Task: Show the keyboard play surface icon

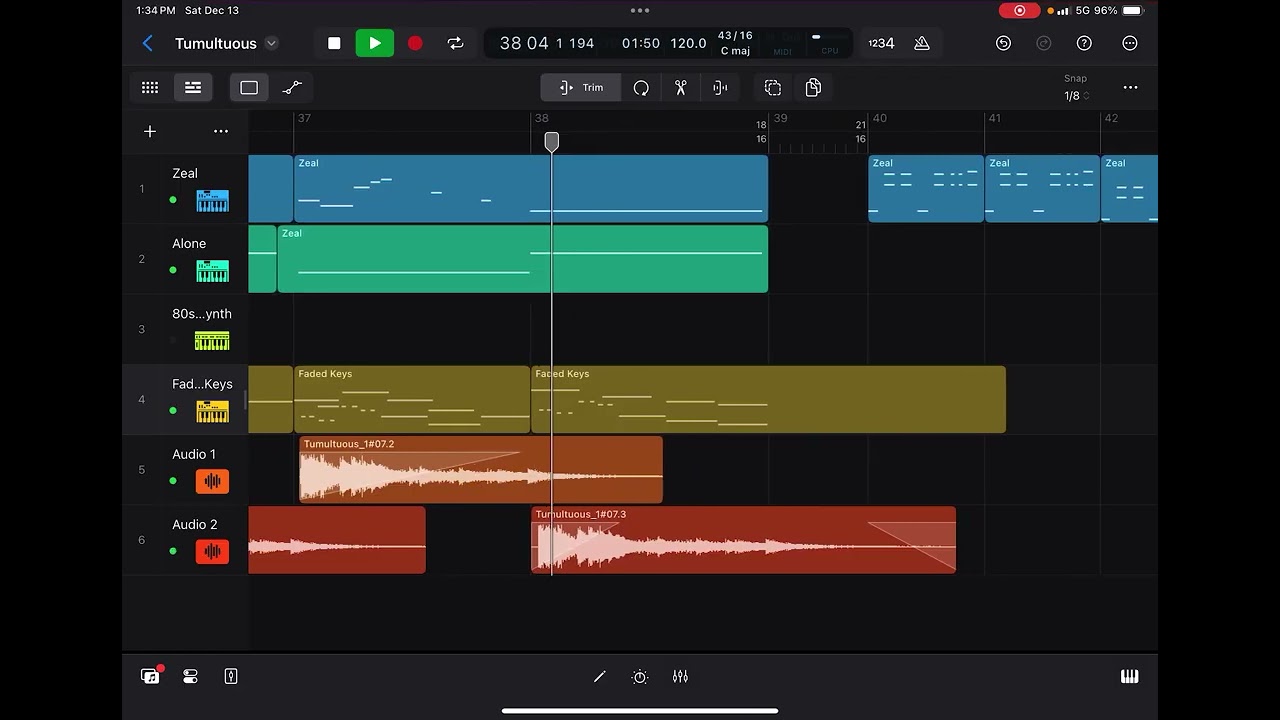Action: (x=1129, y=677)
